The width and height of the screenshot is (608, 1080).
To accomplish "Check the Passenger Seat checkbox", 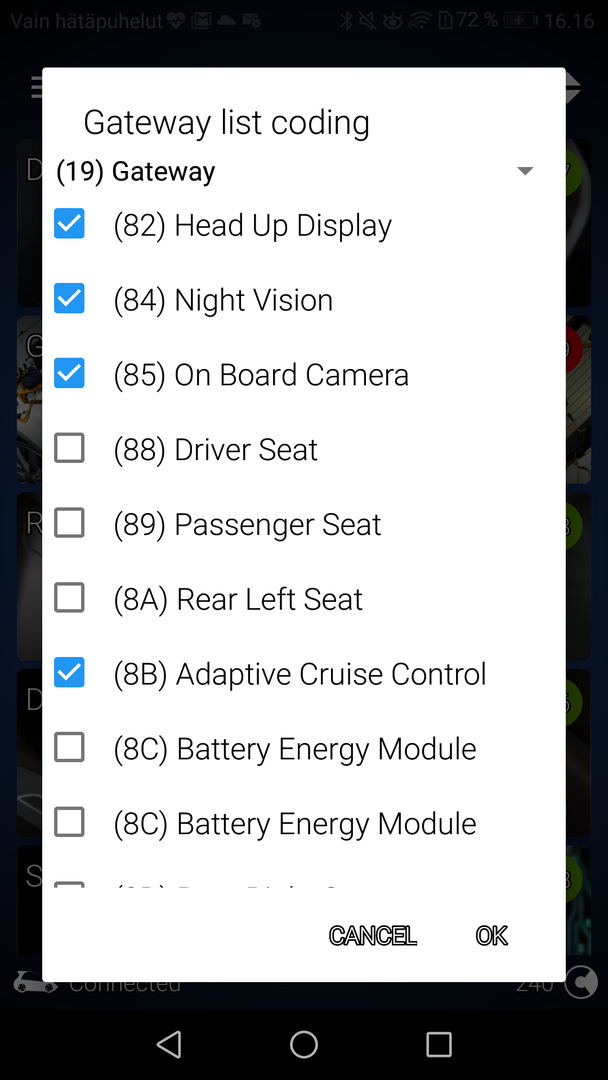I will (69, 523).
